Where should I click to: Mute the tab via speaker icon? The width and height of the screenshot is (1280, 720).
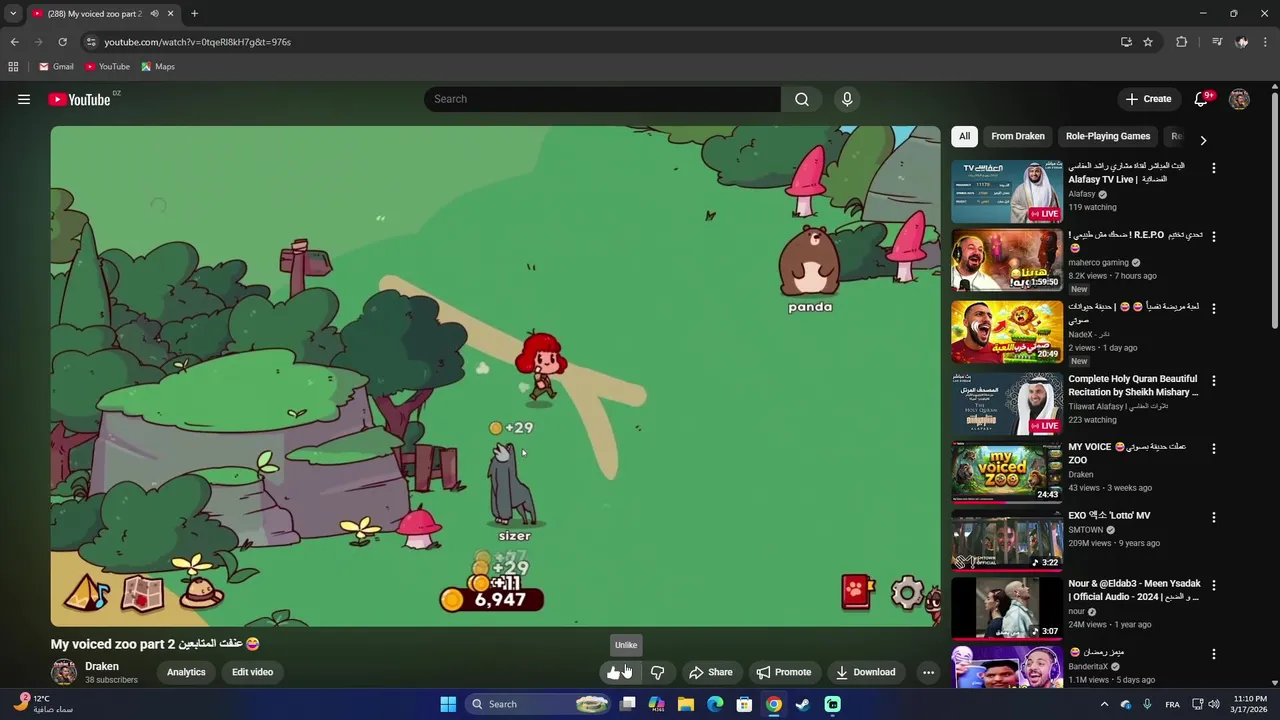(154, 14)
